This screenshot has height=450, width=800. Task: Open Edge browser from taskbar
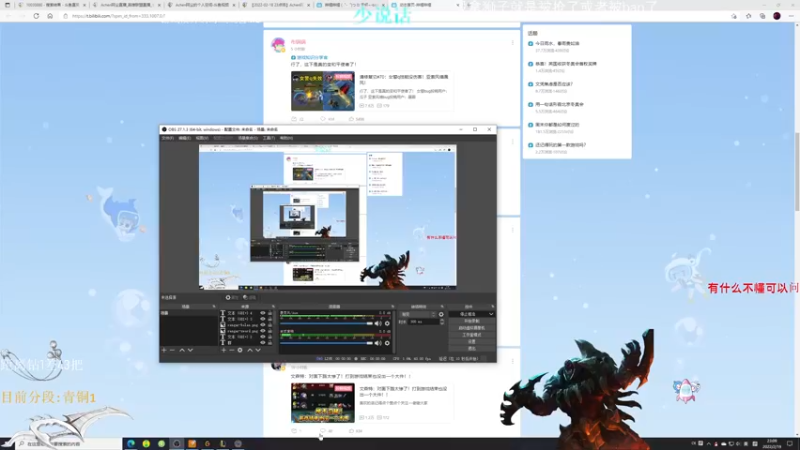coord(131,444)
